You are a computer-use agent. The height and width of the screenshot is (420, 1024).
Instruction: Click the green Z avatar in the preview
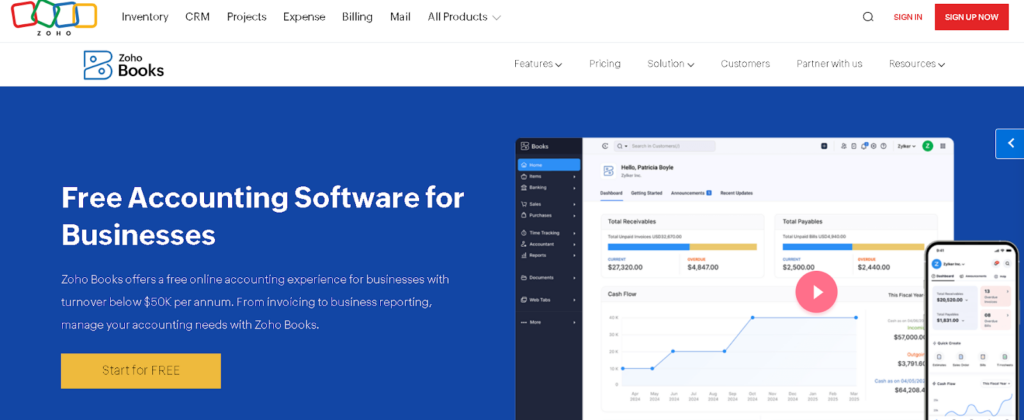click(x=927, y=146)
